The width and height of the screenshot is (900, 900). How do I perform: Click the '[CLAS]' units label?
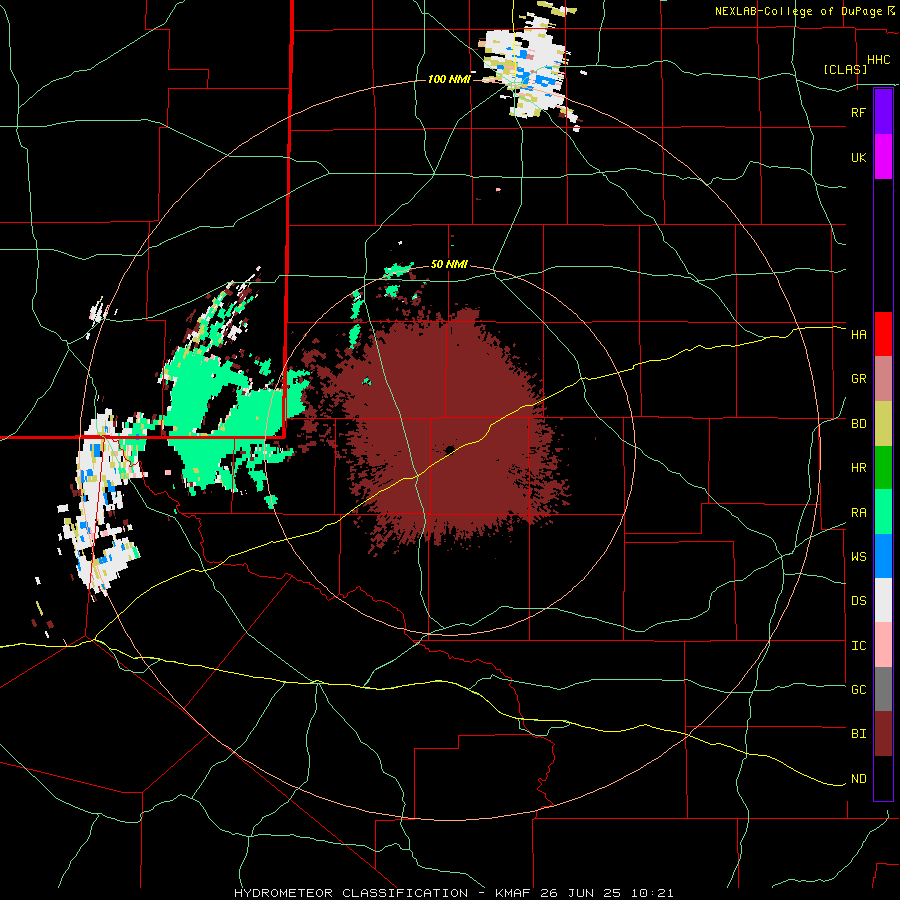click(844, 69)
